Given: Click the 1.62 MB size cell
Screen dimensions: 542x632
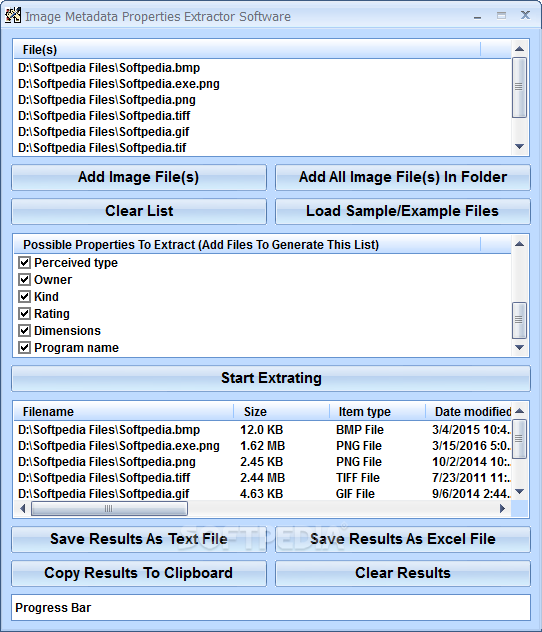Looking at the screenshot, I should tap(262, 446).
